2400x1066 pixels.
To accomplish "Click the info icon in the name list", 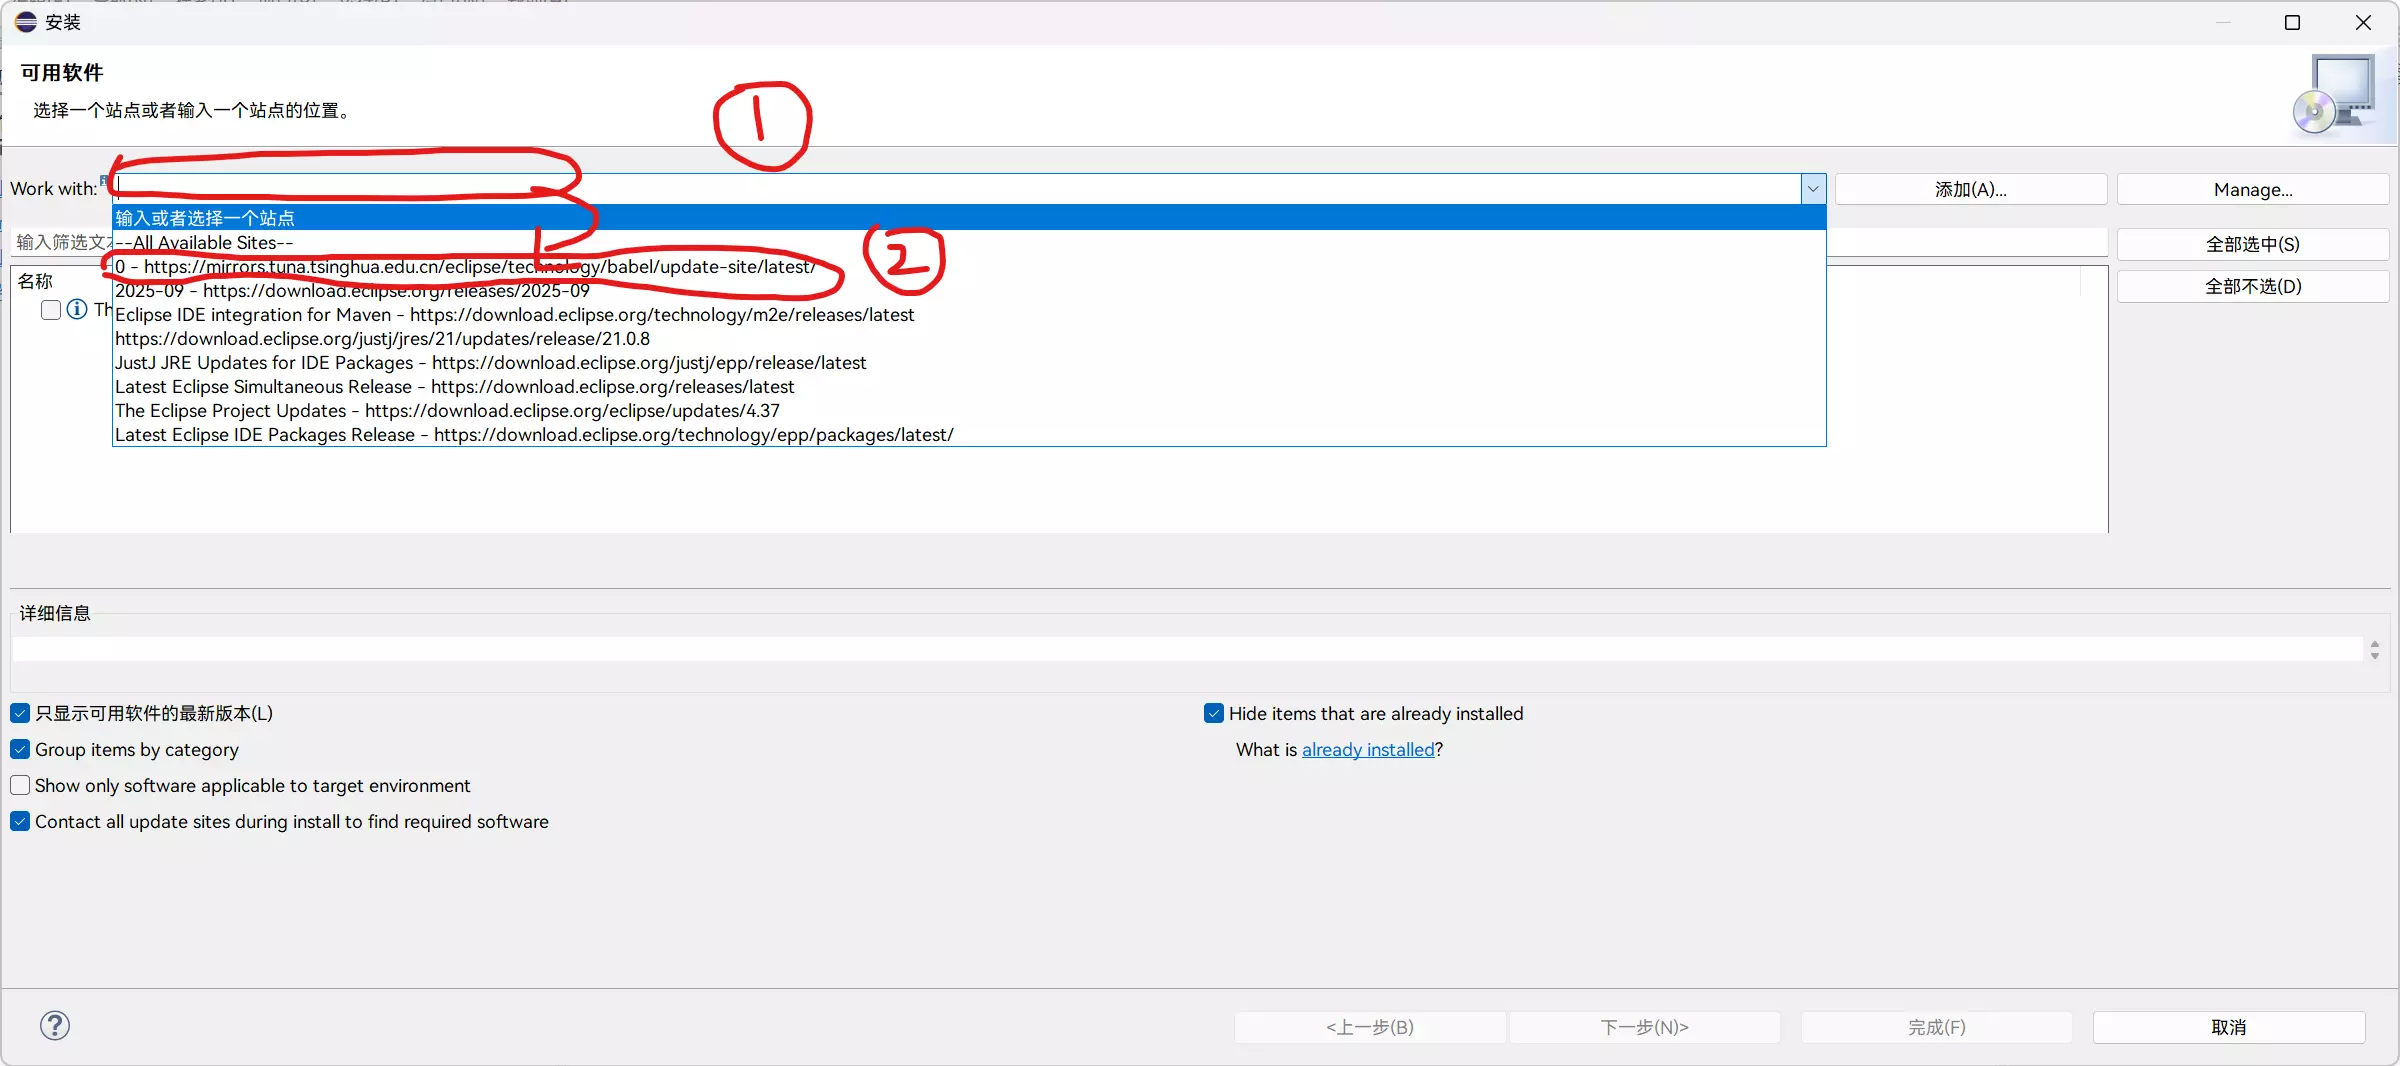I will coord(77,310).
